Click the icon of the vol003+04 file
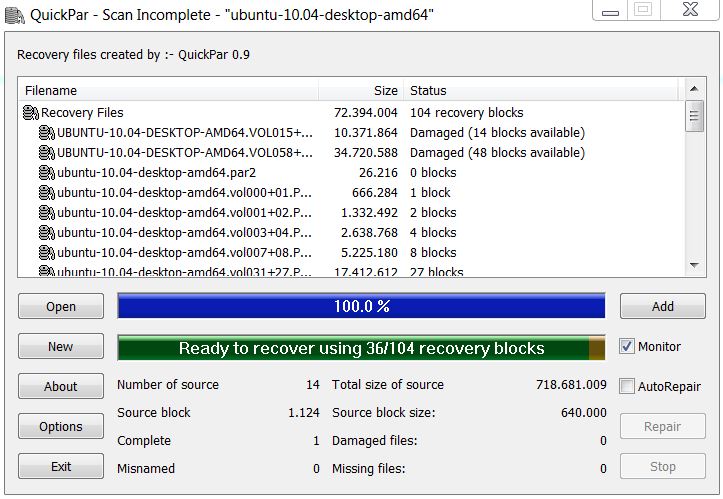The height and width of the screenshot is (499, 723). point(47,232)
